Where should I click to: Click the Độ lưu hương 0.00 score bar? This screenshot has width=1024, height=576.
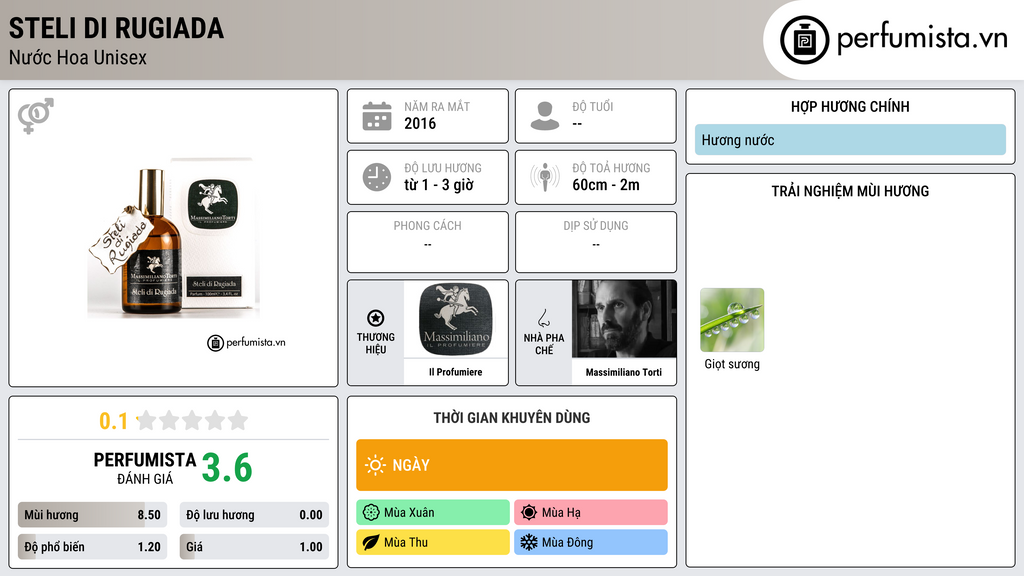pos(254,515)
